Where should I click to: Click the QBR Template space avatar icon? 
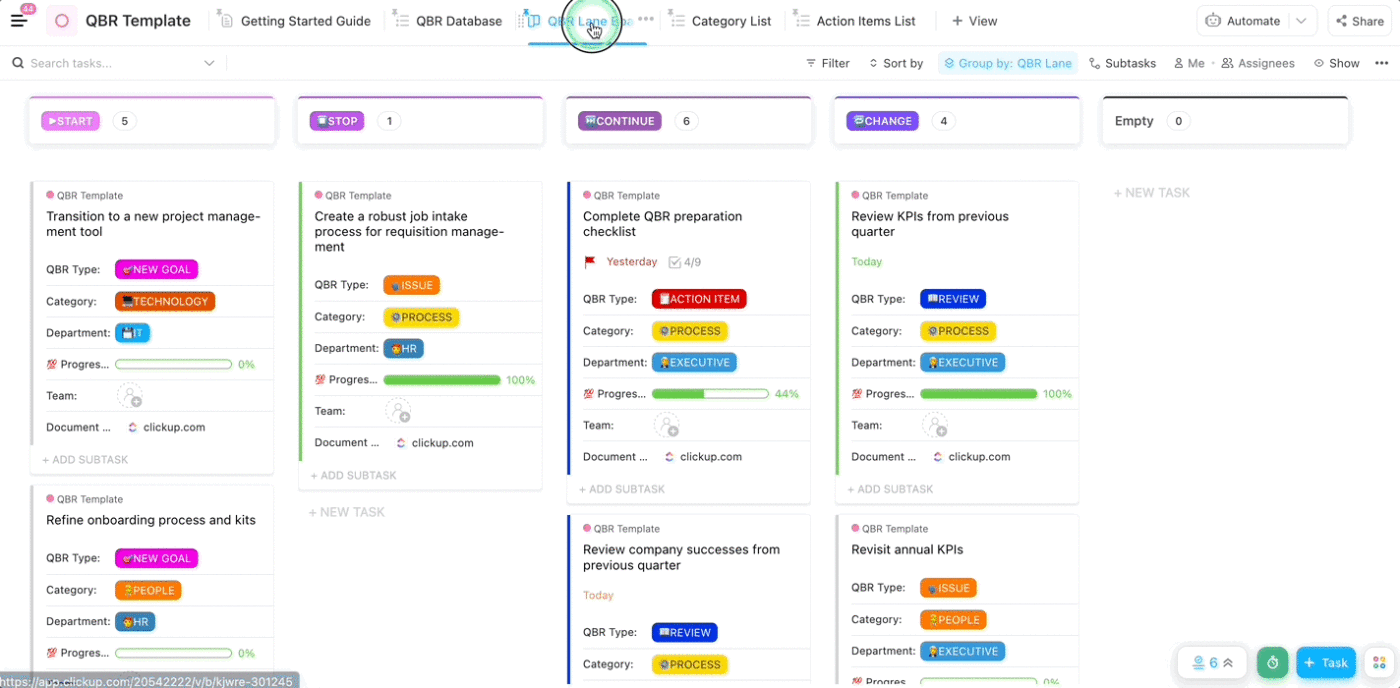click(x=62, y=21)
